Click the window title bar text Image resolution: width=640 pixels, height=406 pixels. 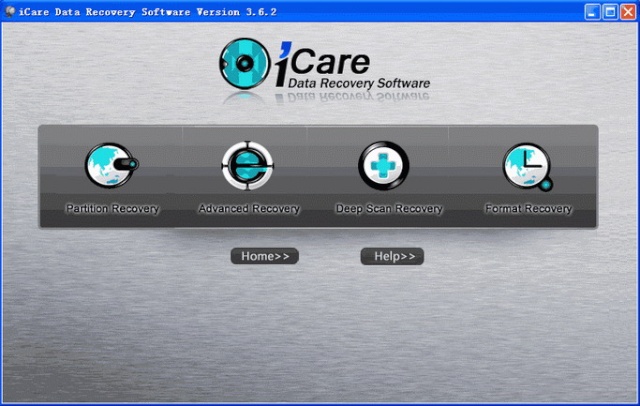pyautogui.click(x=148, y=12)
